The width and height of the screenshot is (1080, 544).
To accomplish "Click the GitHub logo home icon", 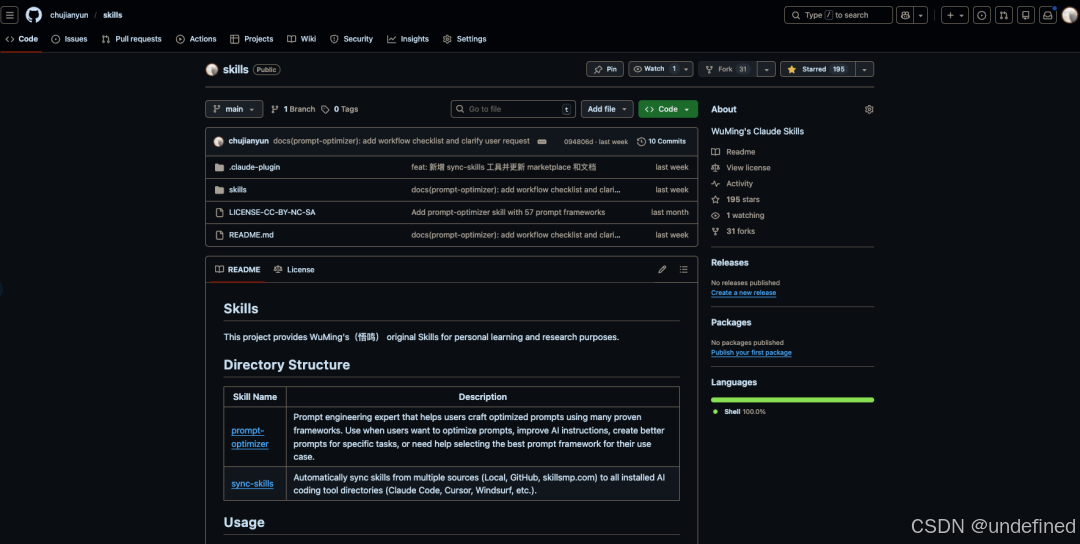I will [x=34, y=15].
